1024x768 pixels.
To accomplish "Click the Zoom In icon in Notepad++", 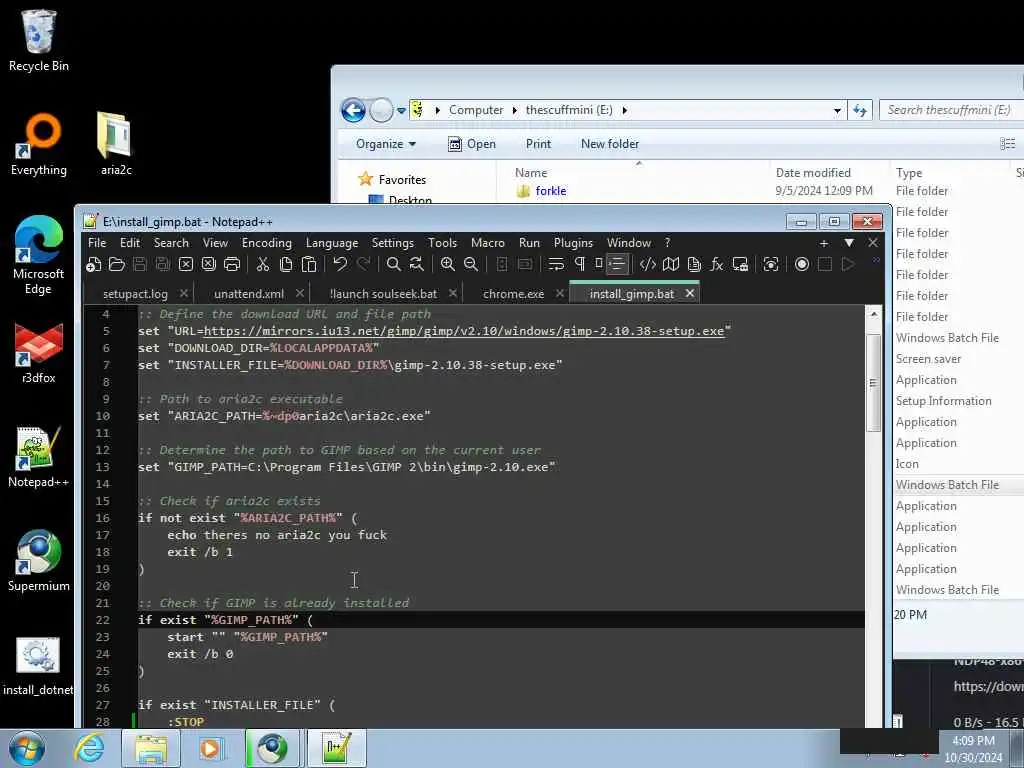I will 447,264.
